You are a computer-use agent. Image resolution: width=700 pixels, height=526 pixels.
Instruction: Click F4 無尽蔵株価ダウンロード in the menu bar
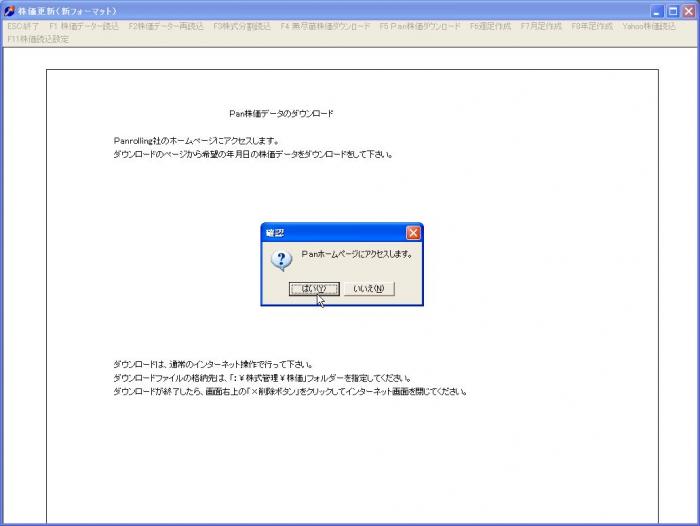click(325, 26)
